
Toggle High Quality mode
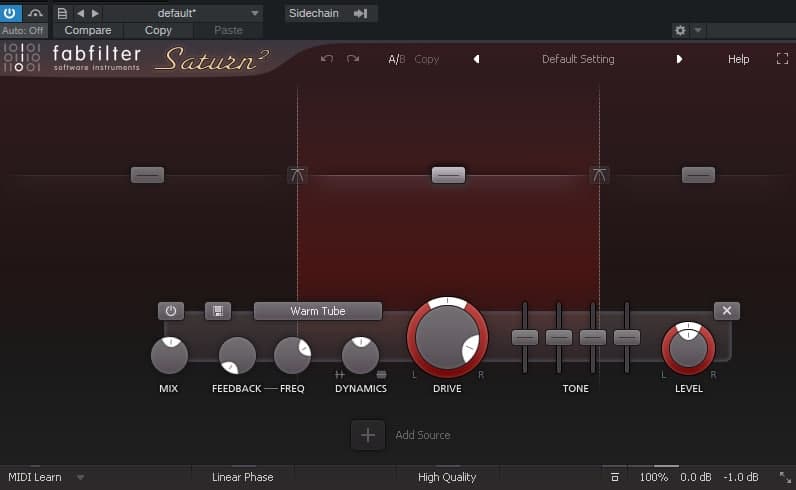click(447, 477)
